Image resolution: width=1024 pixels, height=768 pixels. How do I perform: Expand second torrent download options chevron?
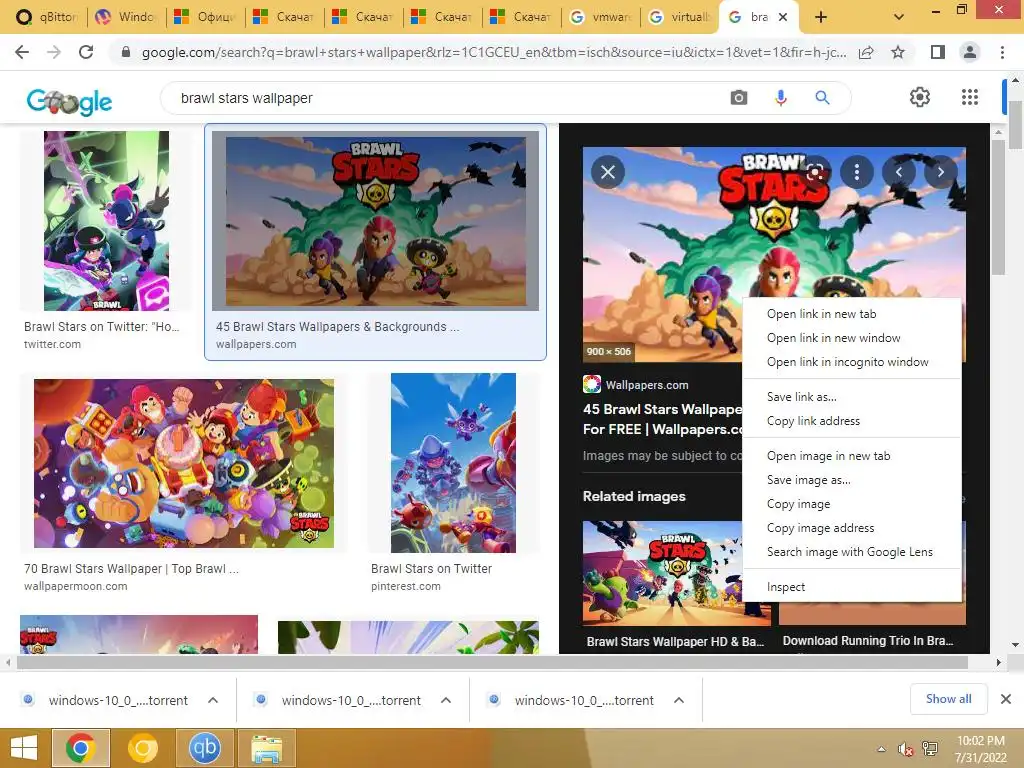pyautogui.click(x=445, y=700)
